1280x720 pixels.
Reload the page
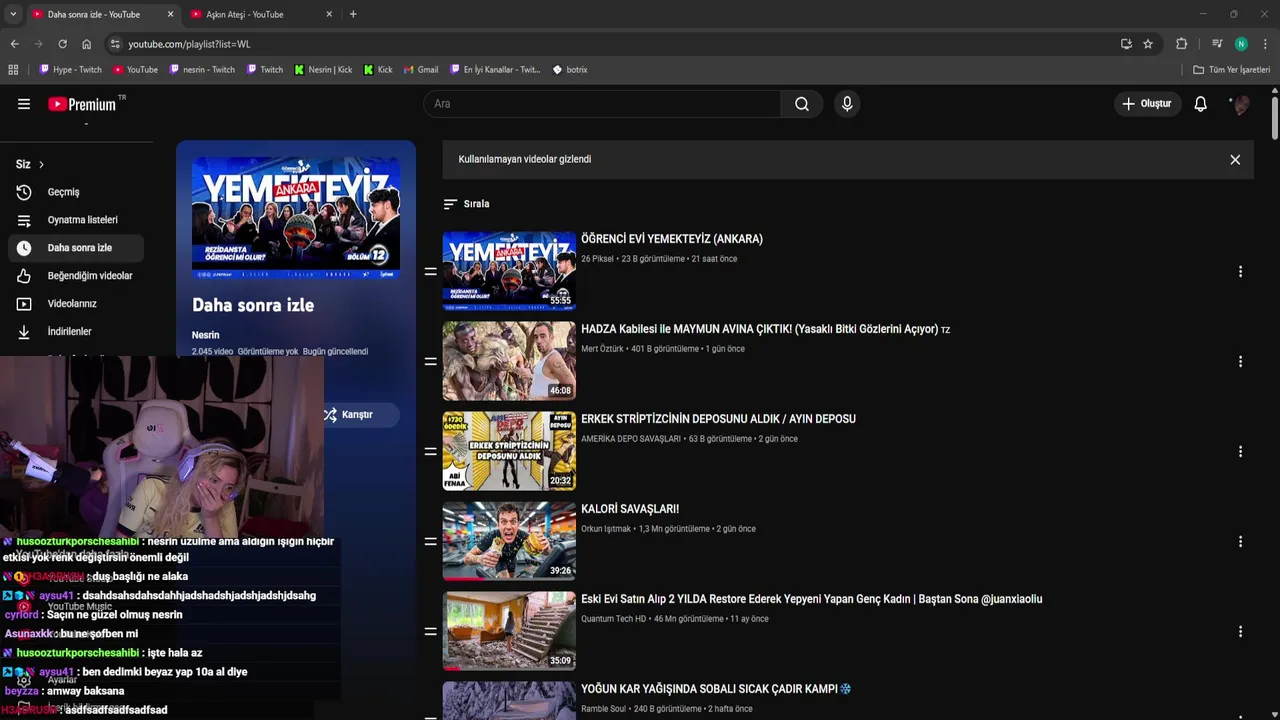click(x=62, y=44)
